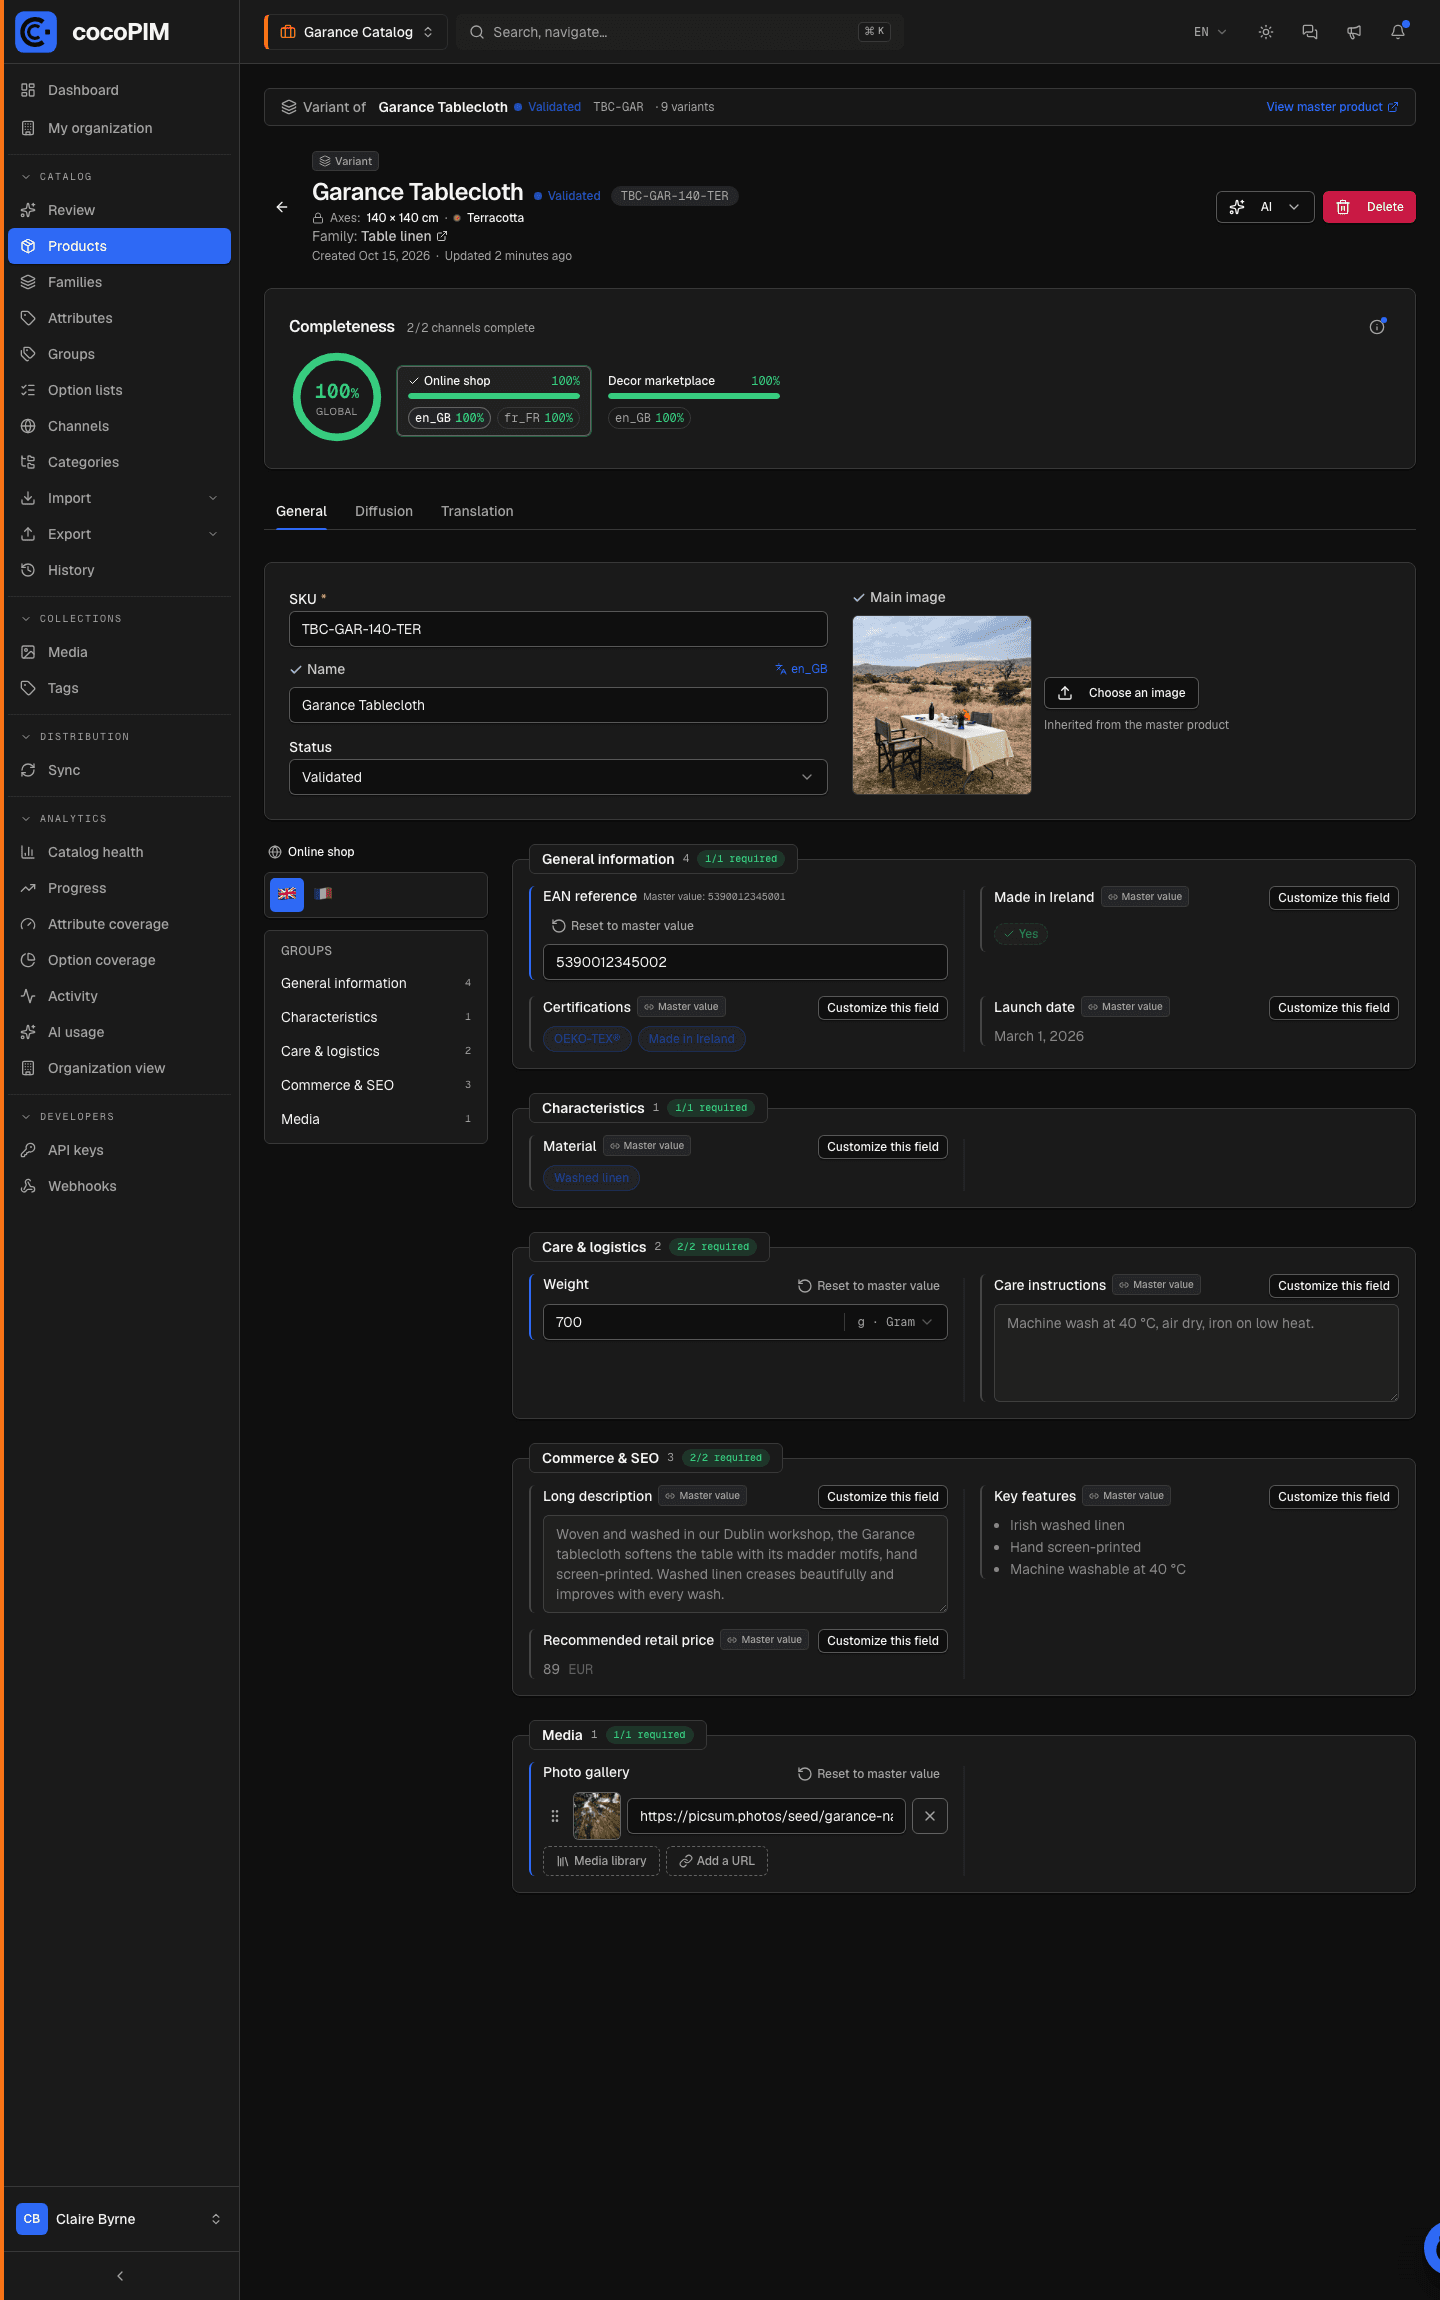Image resolution: width=1440 pixels, height=2300 pixels.
Task: Click the Decor marketplace completeness bar
Action: (x=694, y=396)
